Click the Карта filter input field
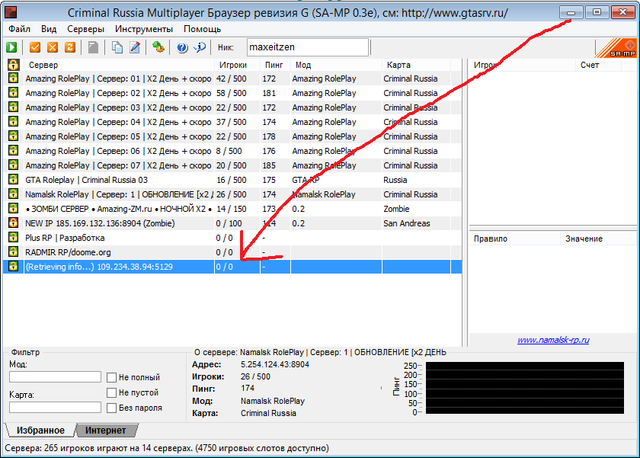The height and width of the screenshot is (458, 640). pyautogui.click(x=55, y=407)
